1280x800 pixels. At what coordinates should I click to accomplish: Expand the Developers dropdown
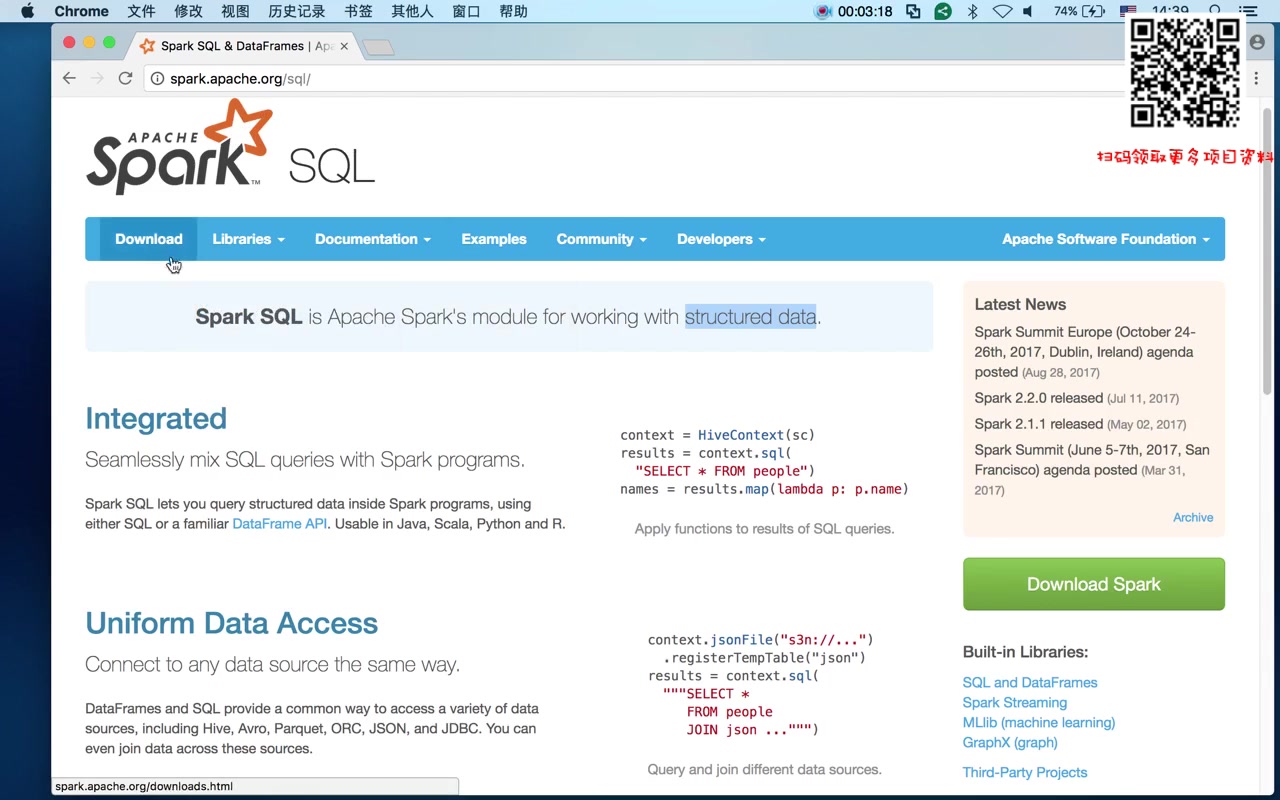(x=721, y=239)
